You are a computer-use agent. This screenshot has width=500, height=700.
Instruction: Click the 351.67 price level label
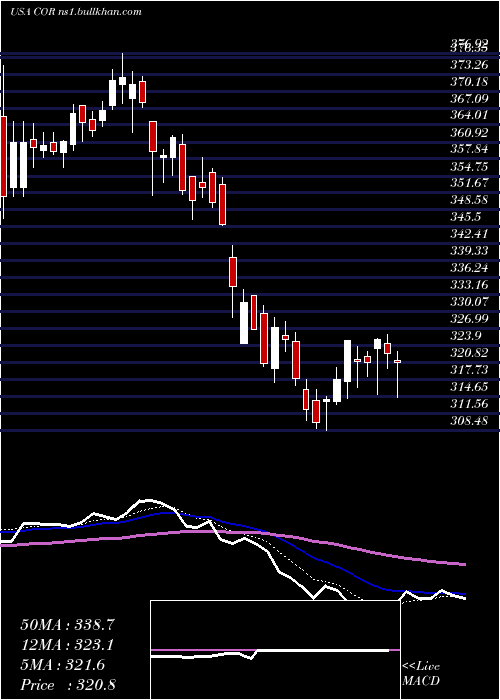(x=469, y=182)
